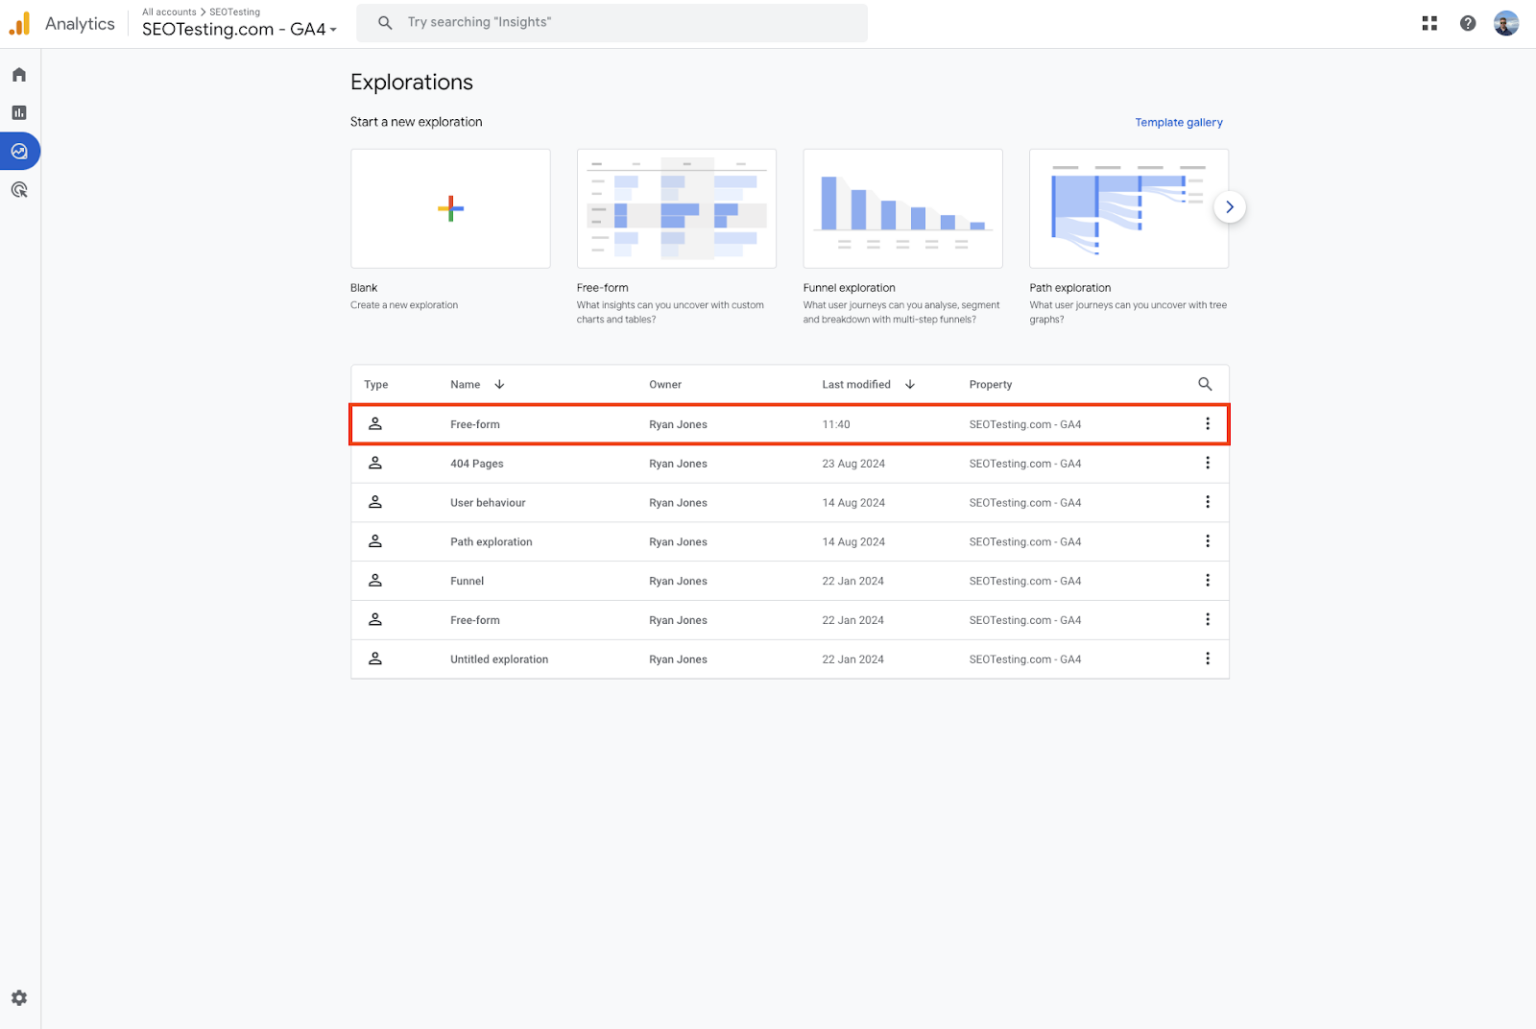Open the Google apps grid
Viewport: 1536px width, 1029px height.
click(1429, 23)
